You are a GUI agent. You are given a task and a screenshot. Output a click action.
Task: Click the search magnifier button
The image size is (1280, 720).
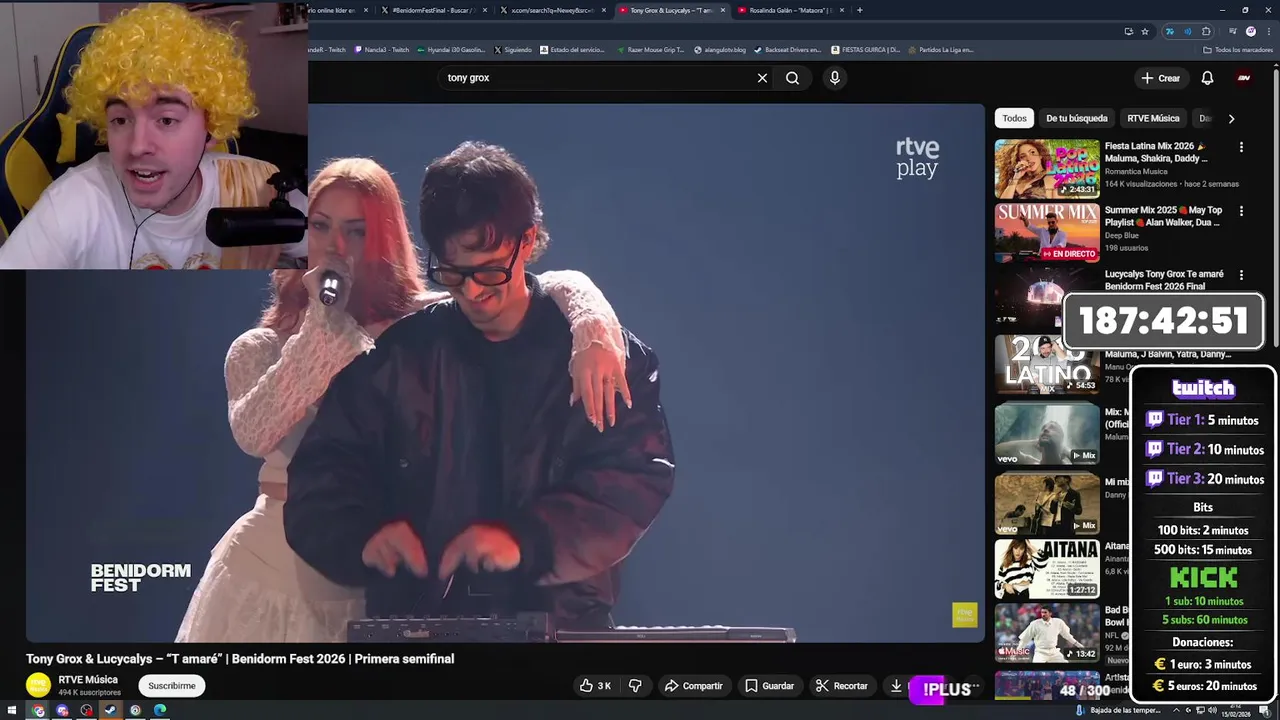coord(792,78)
